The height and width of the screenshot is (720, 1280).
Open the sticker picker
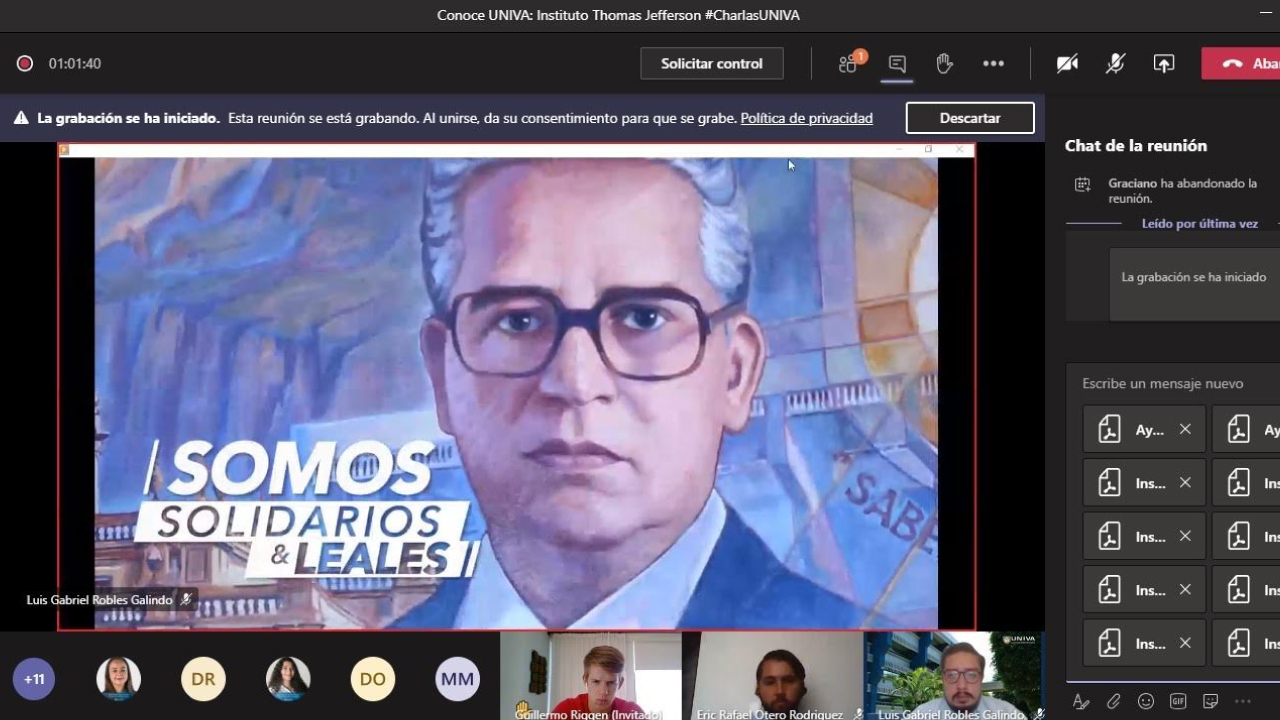click(1211, 701)
